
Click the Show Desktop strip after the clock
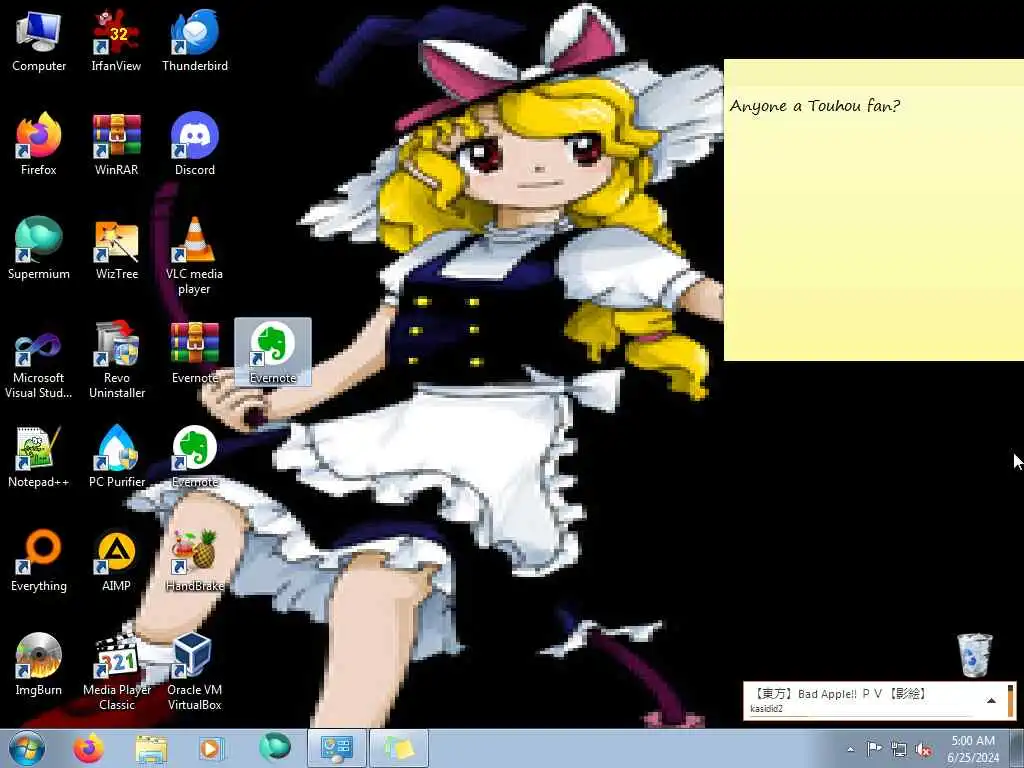pos(1017,748)
